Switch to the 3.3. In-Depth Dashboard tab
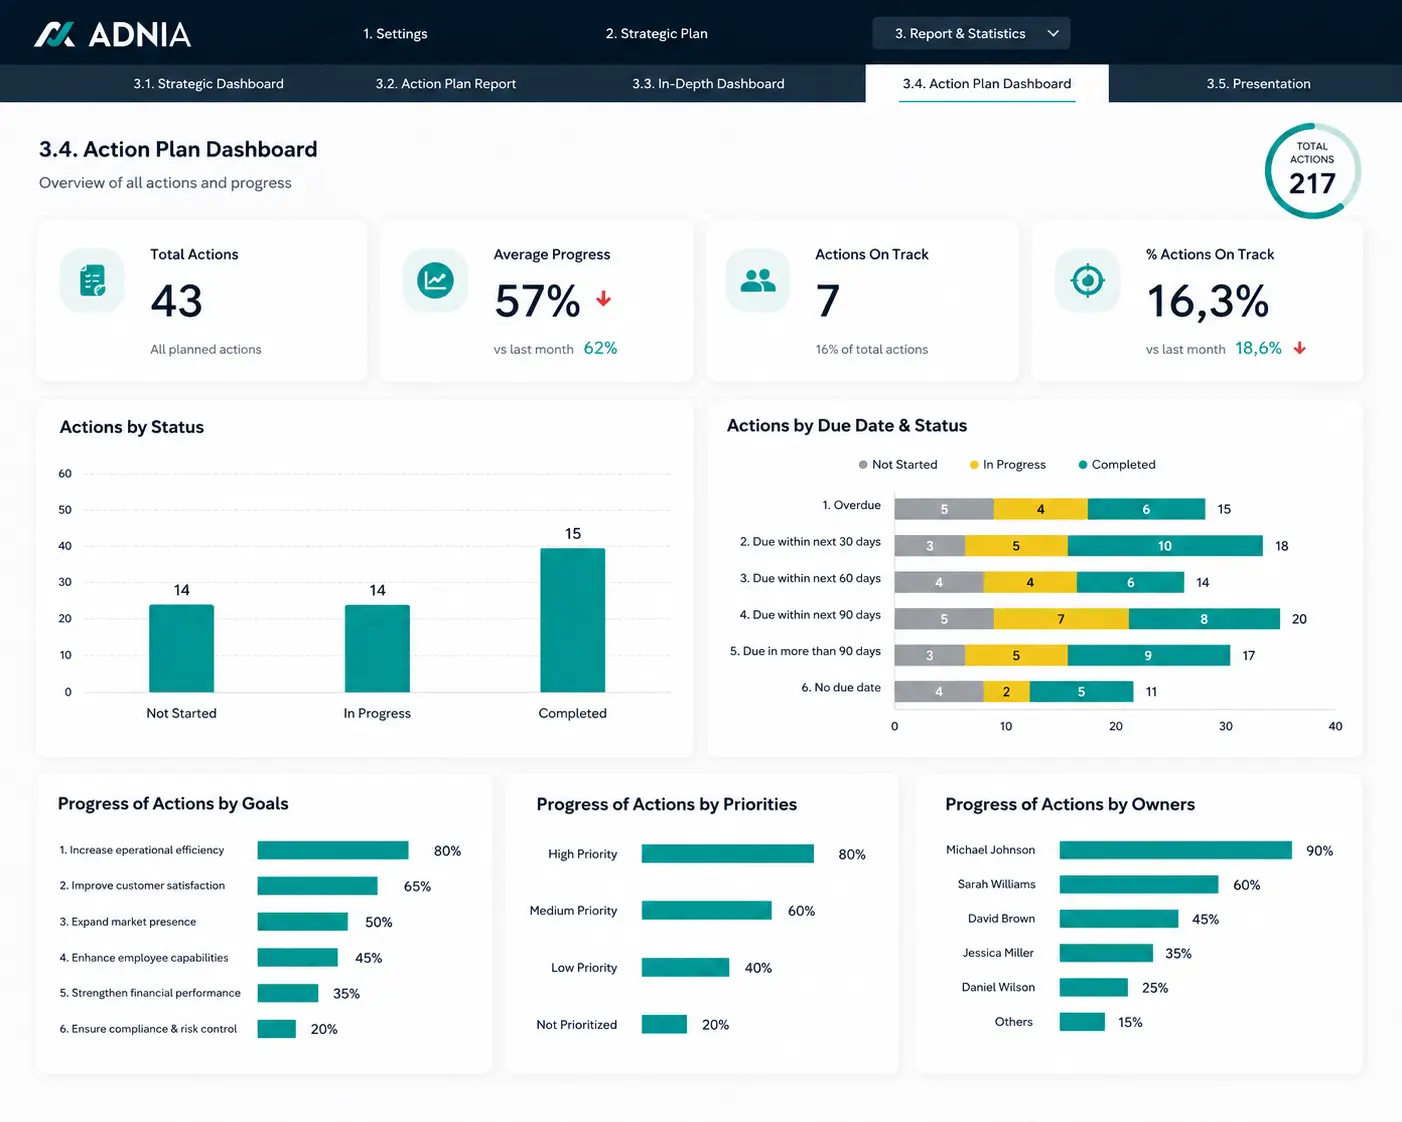The height and width of the screenshot is (1122, 1402). coord(708,84)
